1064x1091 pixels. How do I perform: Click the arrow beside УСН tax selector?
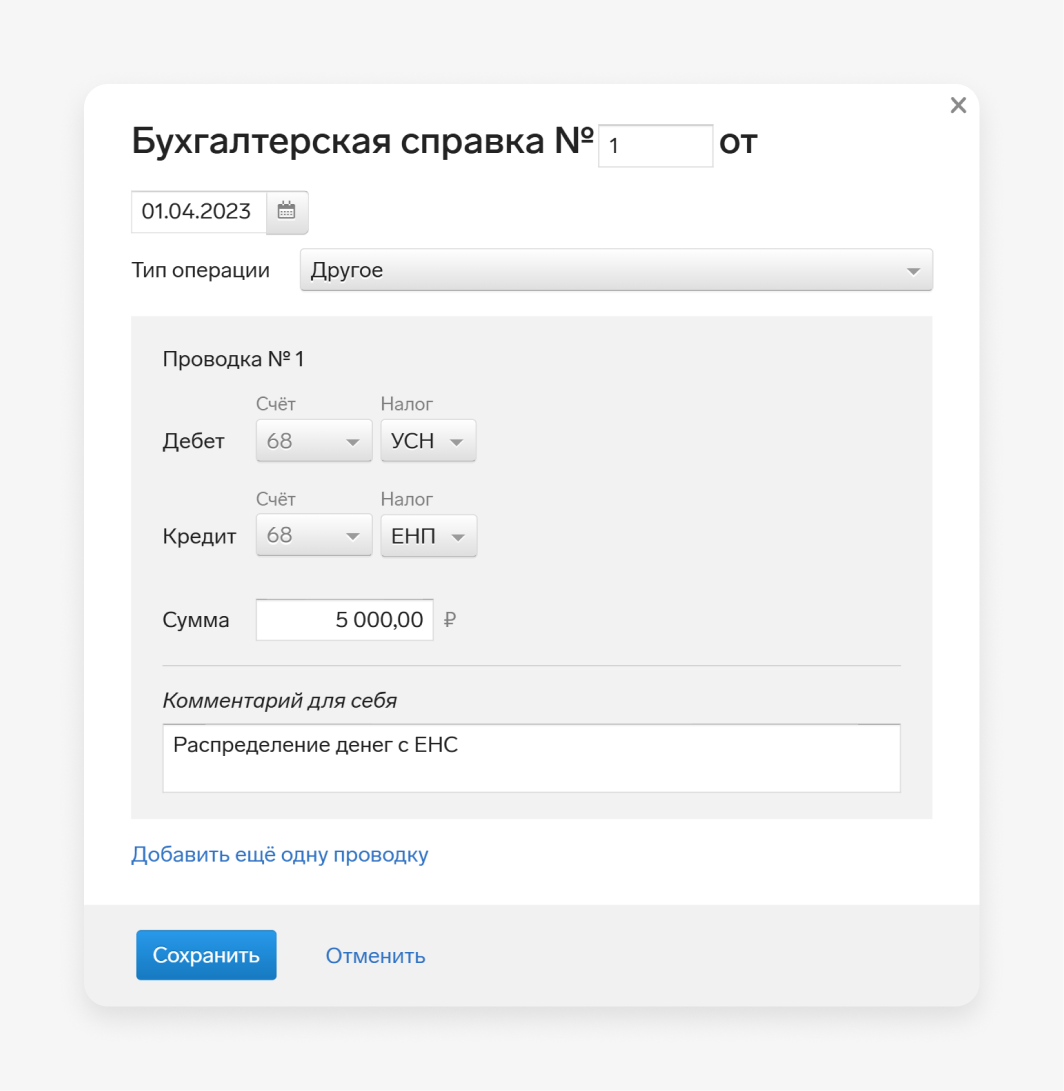pos(456,442)
